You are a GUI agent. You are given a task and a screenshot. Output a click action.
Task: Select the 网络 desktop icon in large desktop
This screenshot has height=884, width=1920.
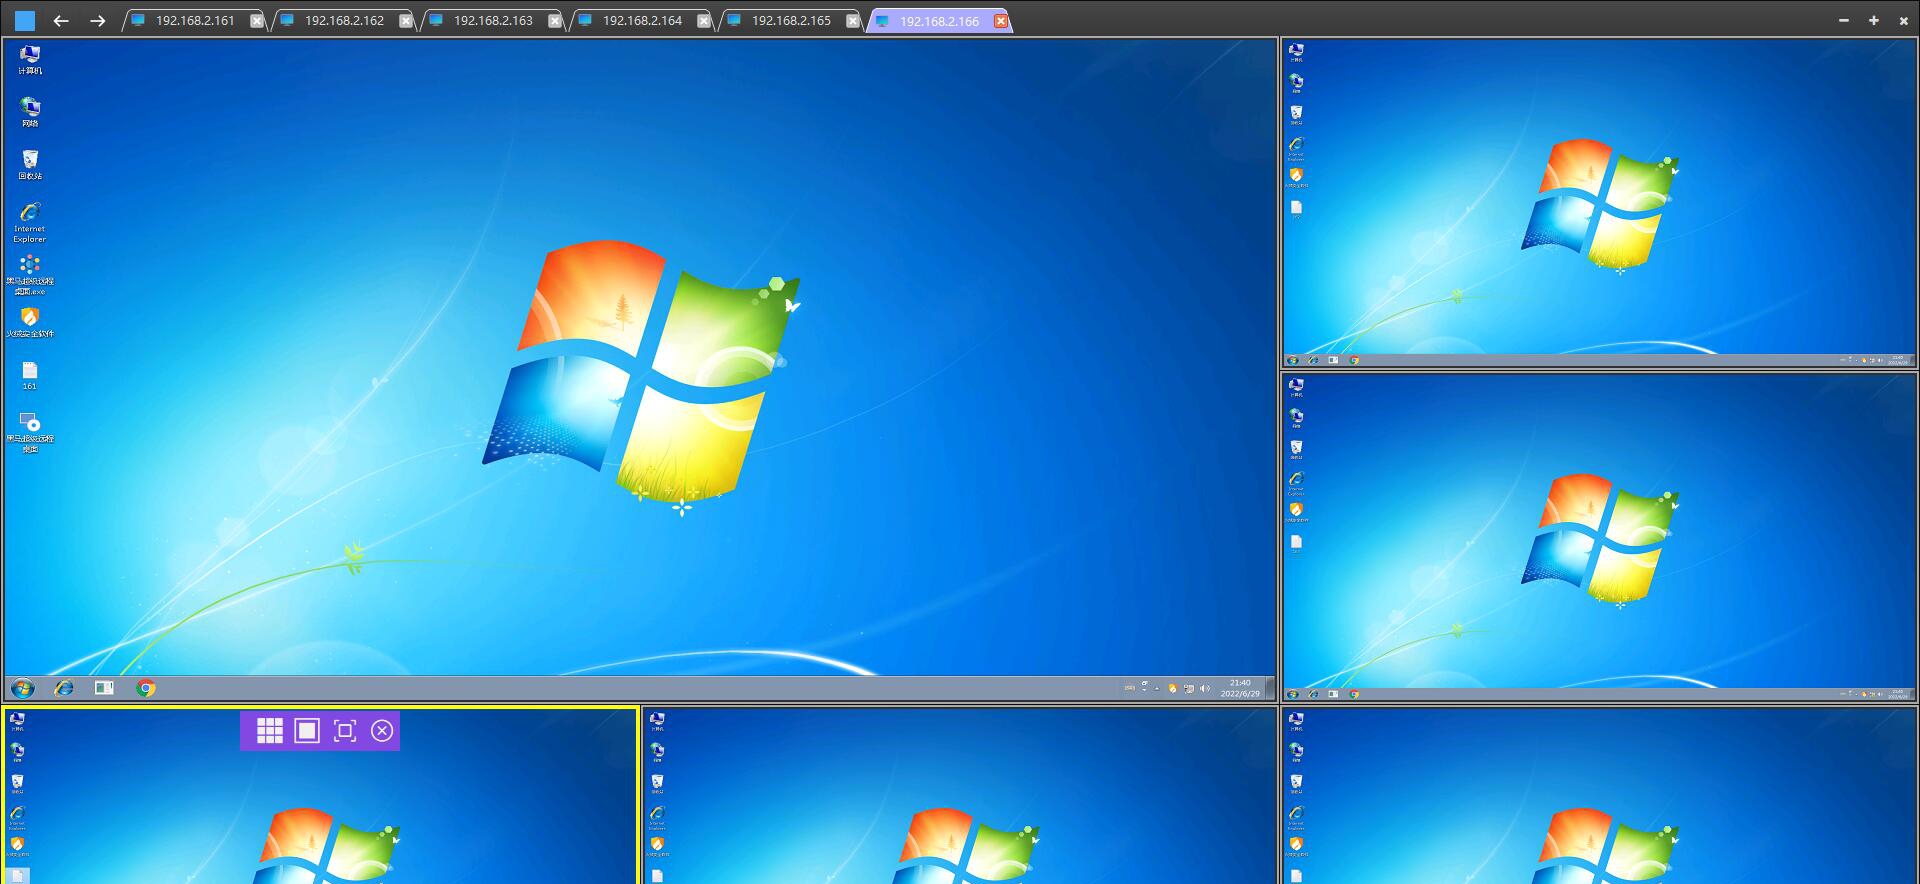30,112
